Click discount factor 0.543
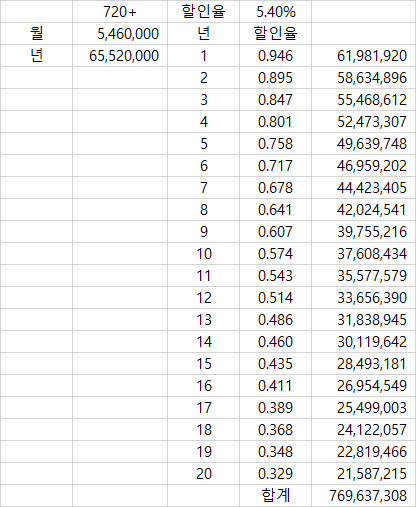 tap(275, 276)
